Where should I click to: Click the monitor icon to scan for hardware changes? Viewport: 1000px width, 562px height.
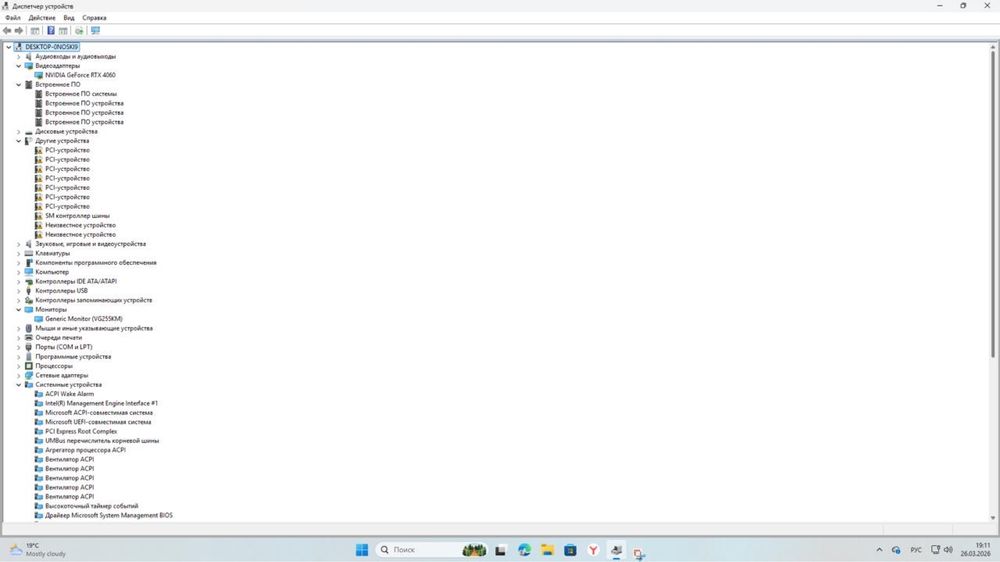coord(95,31)
